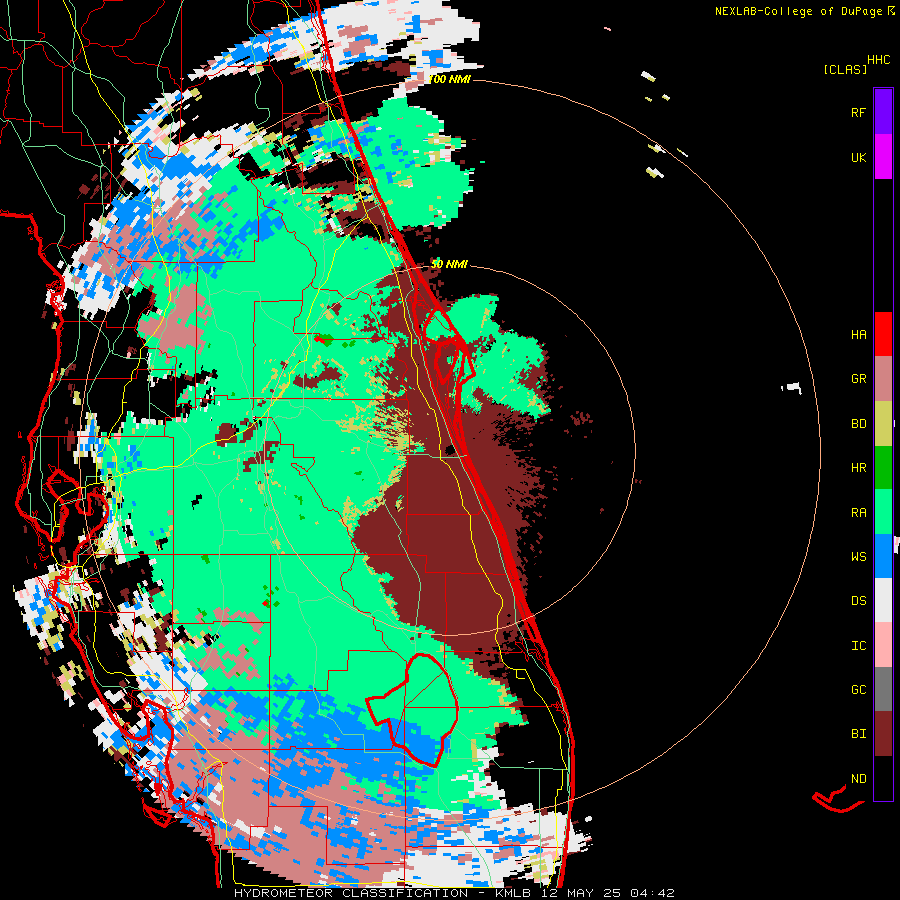Click the 'GR' legend label

tap(858, 379)
